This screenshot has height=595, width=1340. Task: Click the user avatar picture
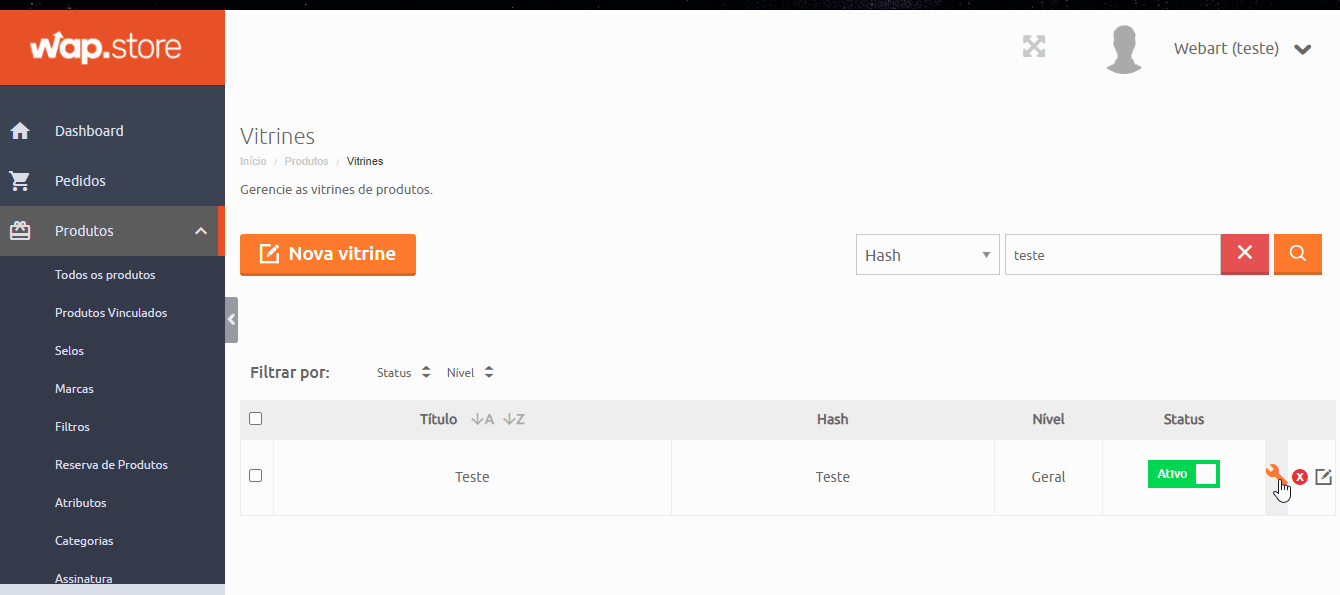tap(1124, 49)
